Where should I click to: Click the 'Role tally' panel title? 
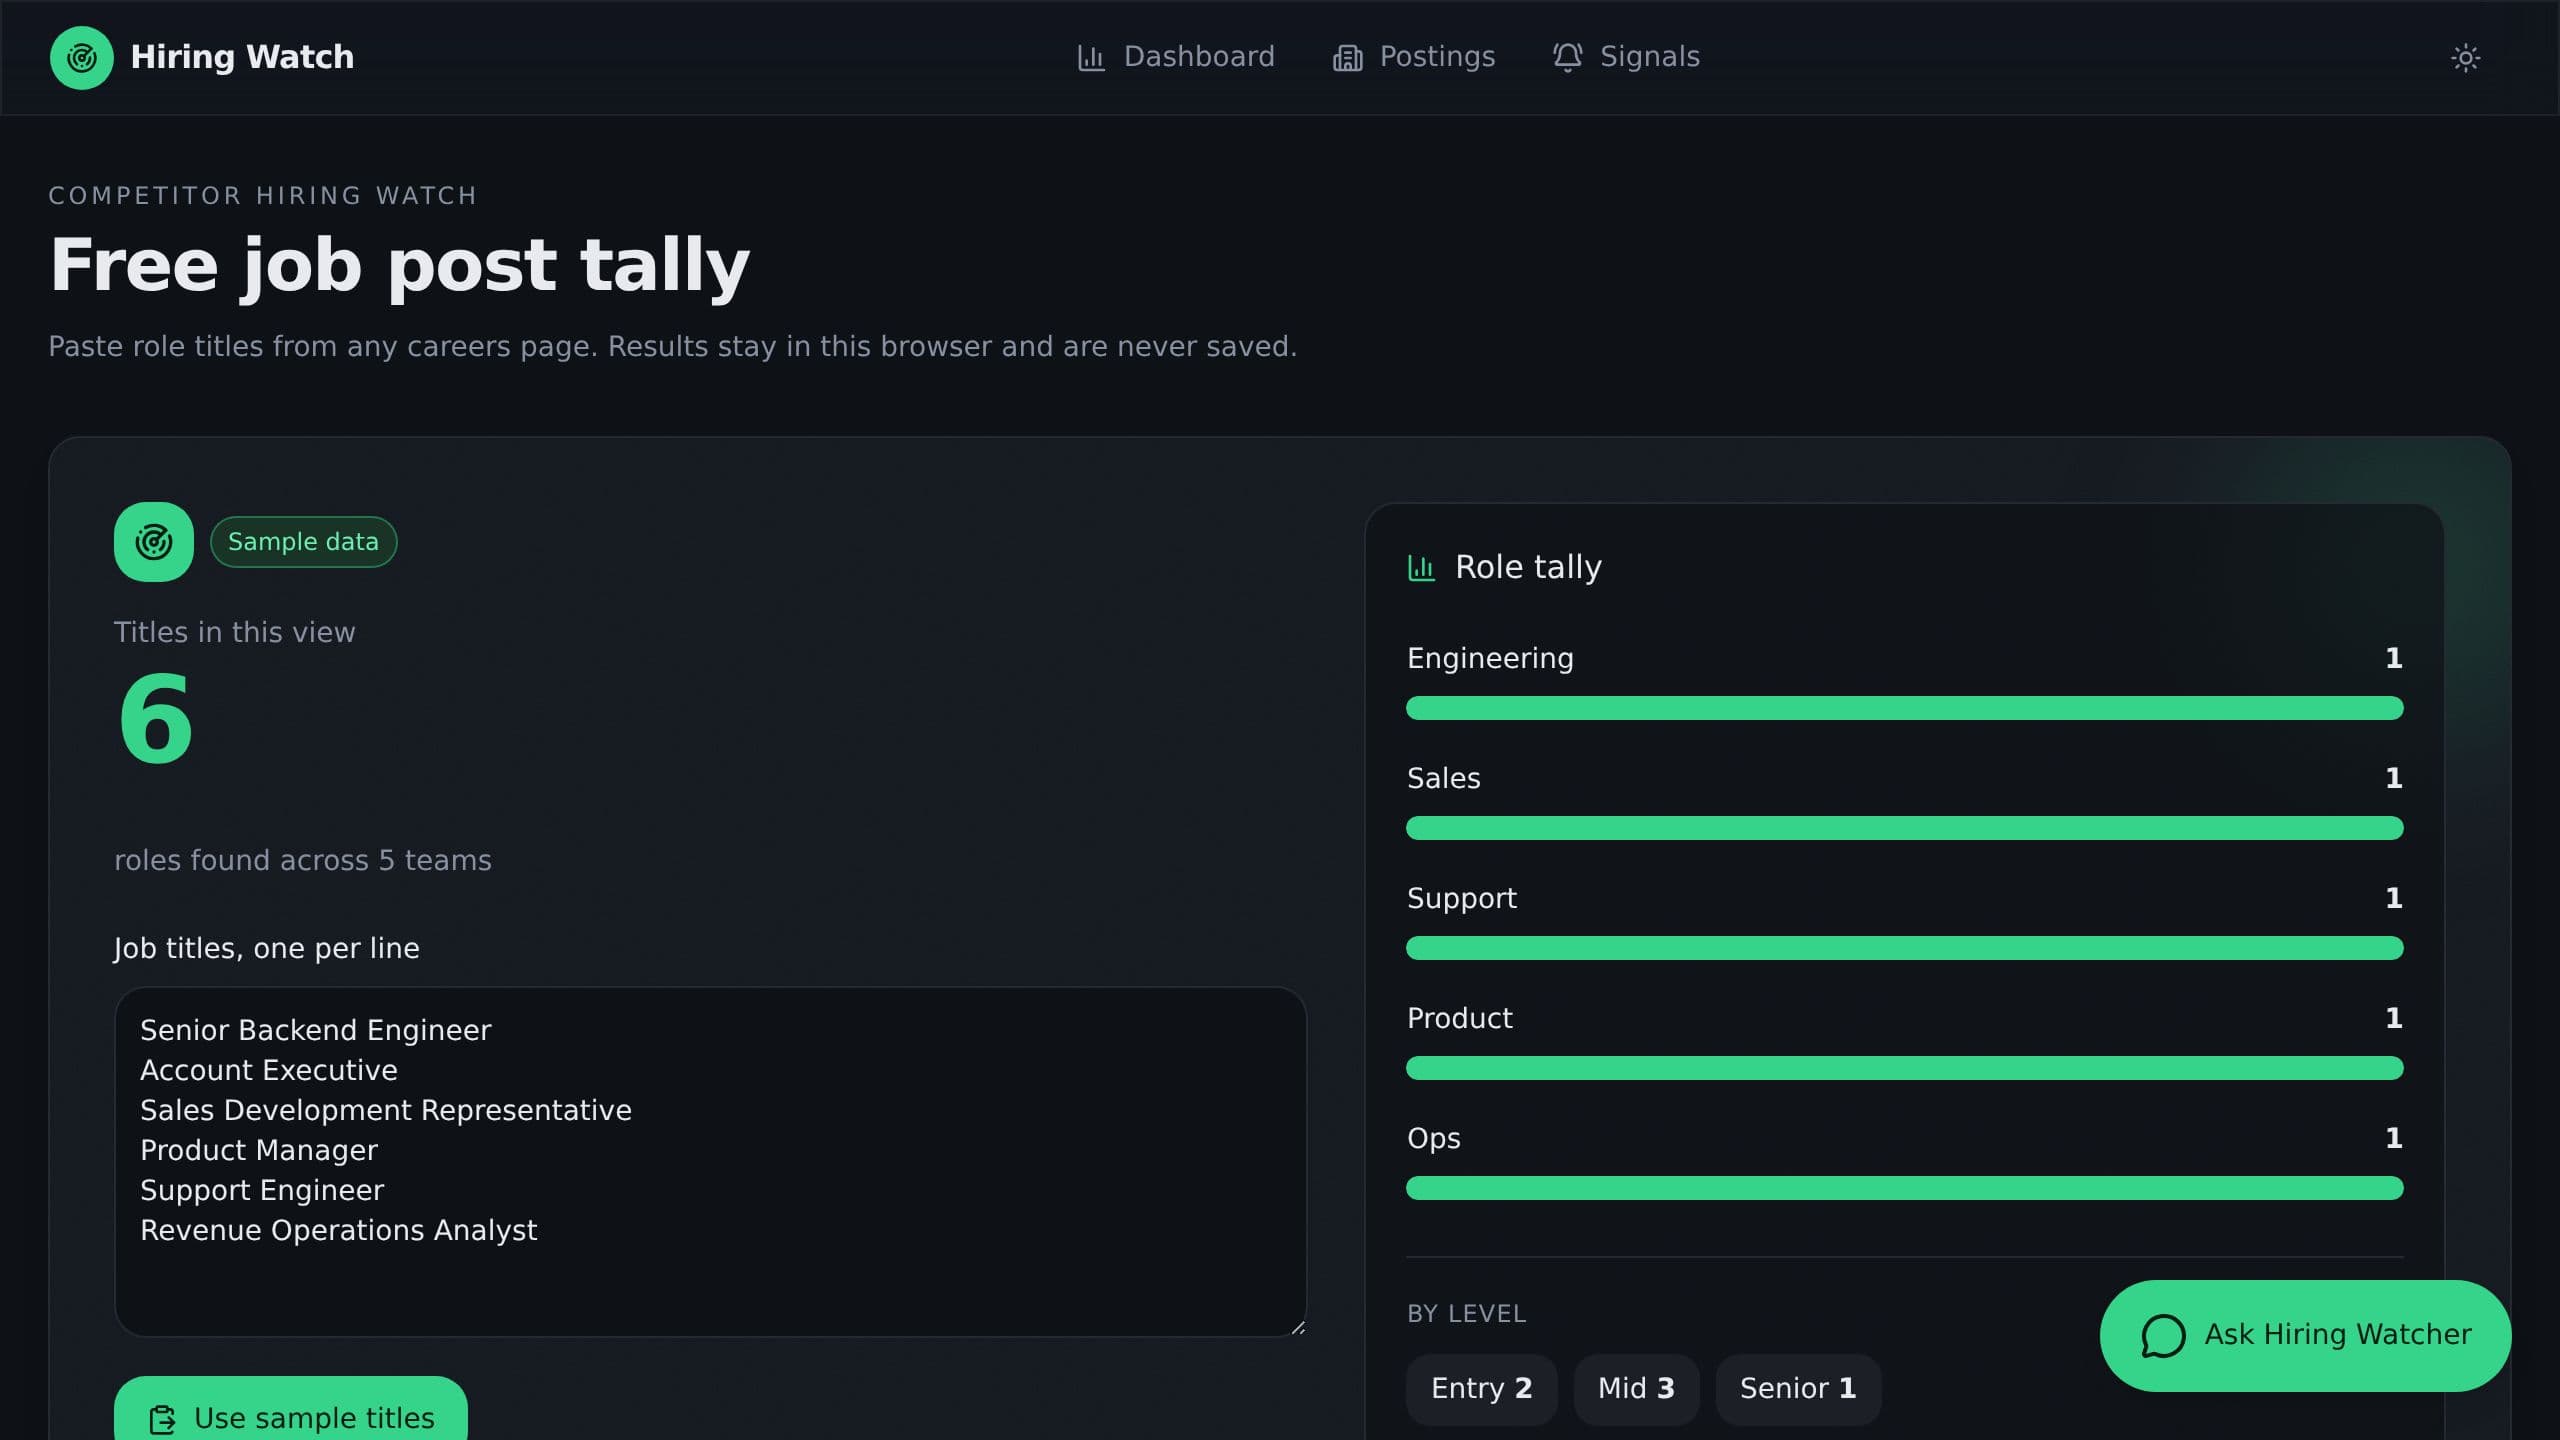[1528, 568]
